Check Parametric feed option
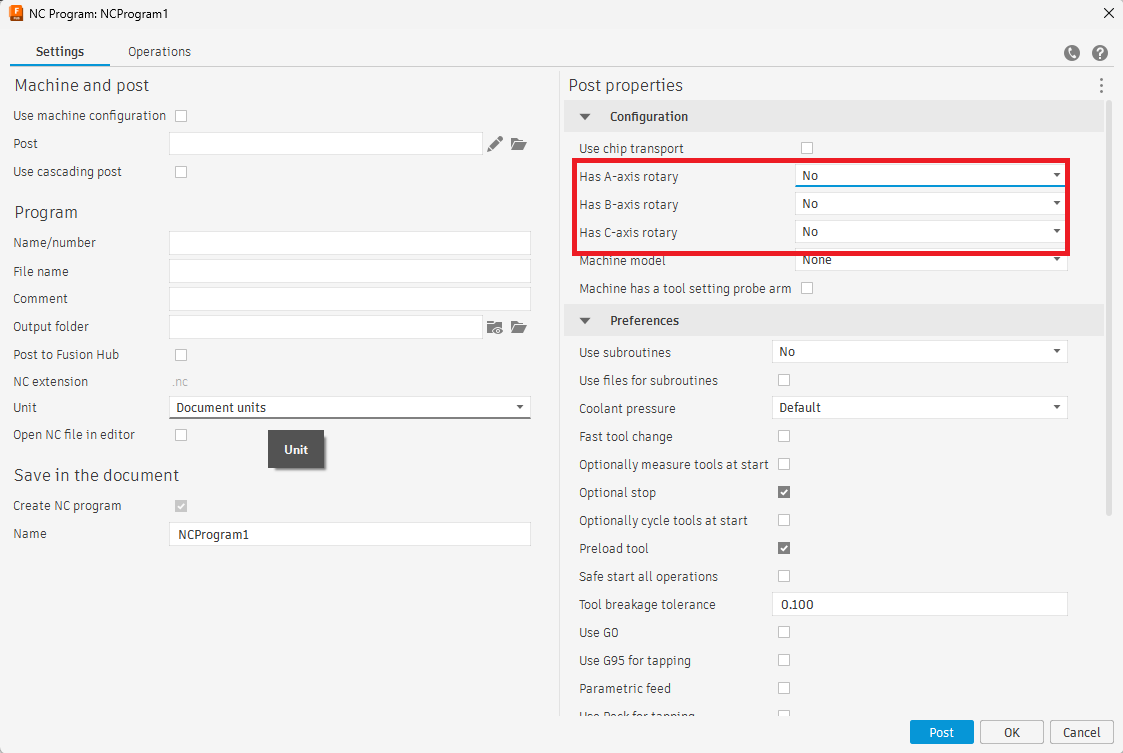Viewport: 1123px width, 753px height. (x=784, y=688)
